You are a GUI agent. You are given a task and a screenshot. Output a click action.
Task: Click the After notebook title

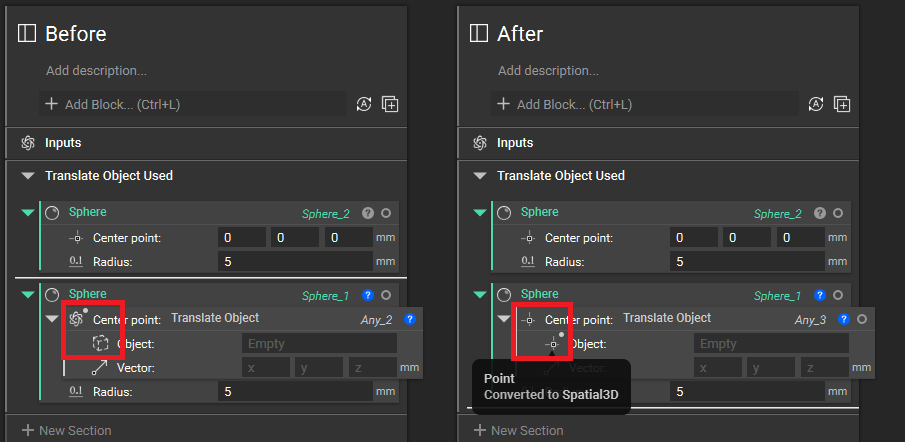(x=520, y=33)
